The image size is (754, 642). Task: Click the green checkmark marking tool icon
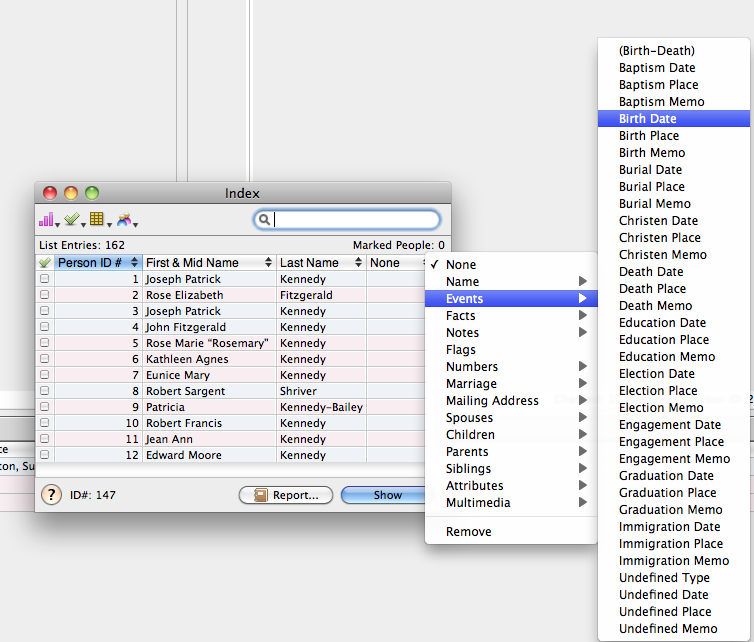(72, 220)
